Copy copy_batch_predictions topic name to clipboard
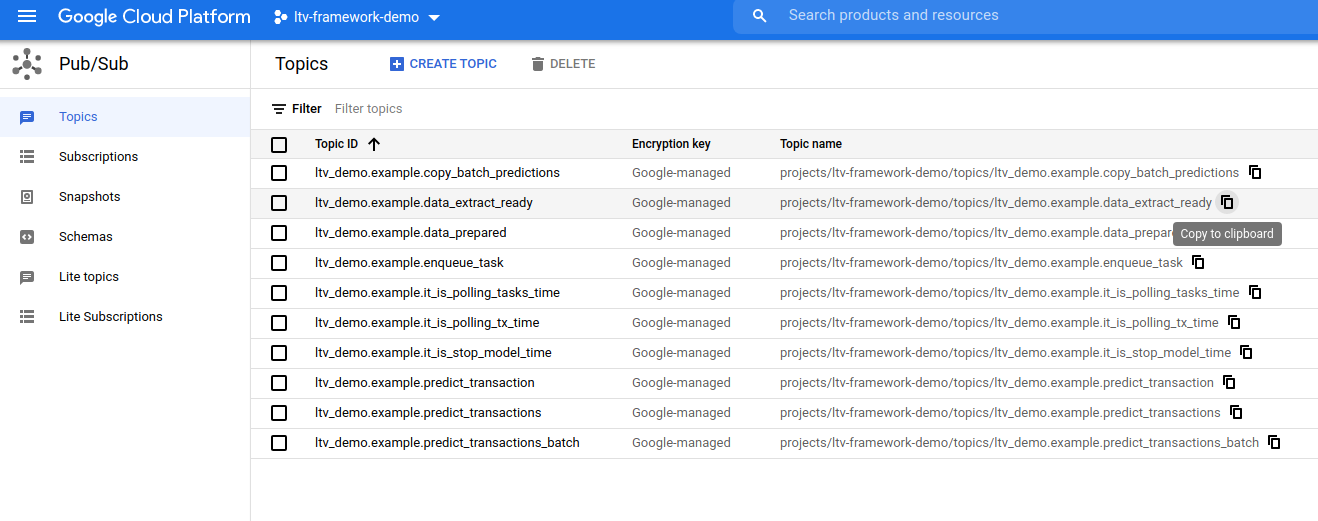 click(x=1255, y=172)
